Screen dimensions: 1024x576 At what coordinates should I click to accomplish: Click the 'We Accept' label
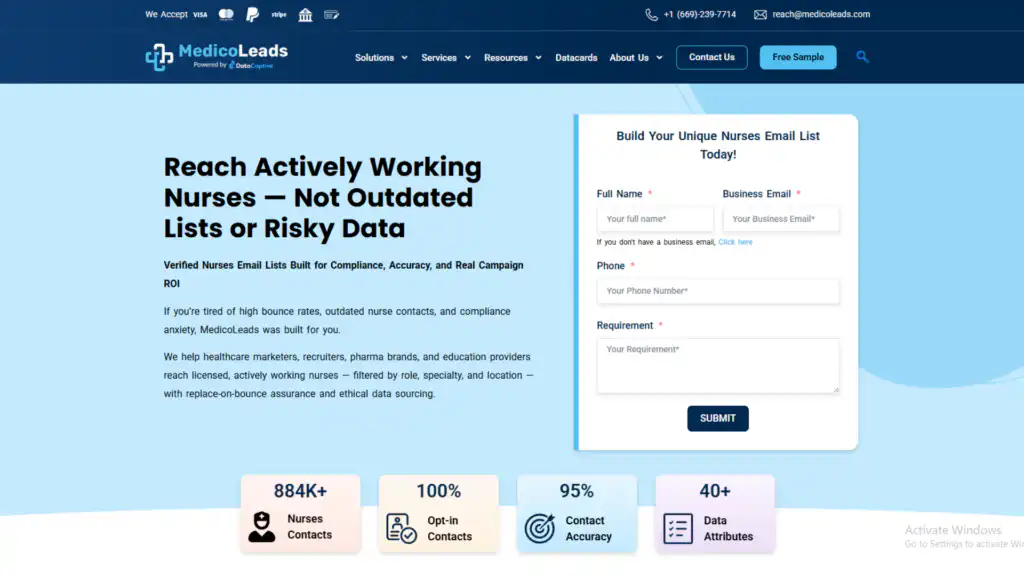click(166, 14)
